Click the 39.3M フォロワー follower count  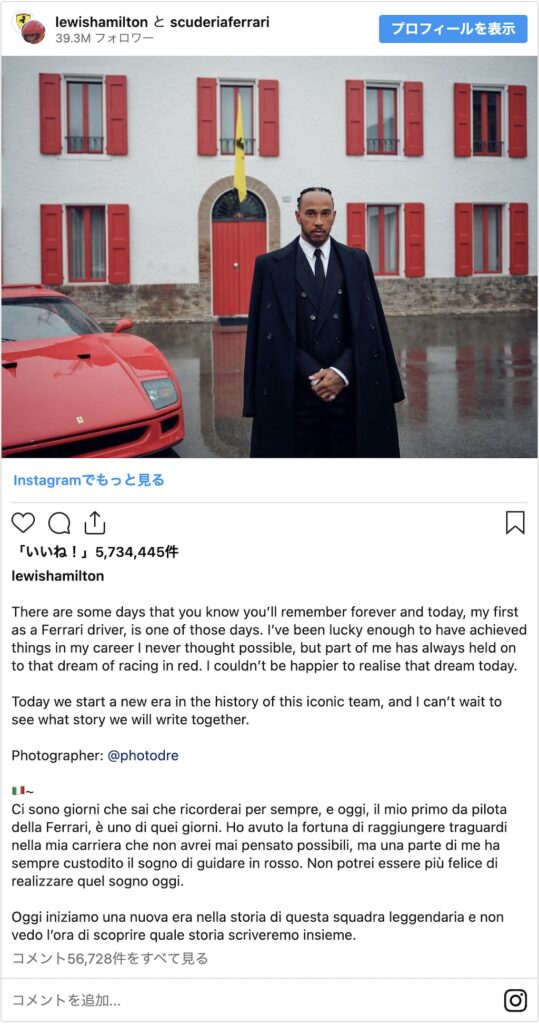coord(105,39)
